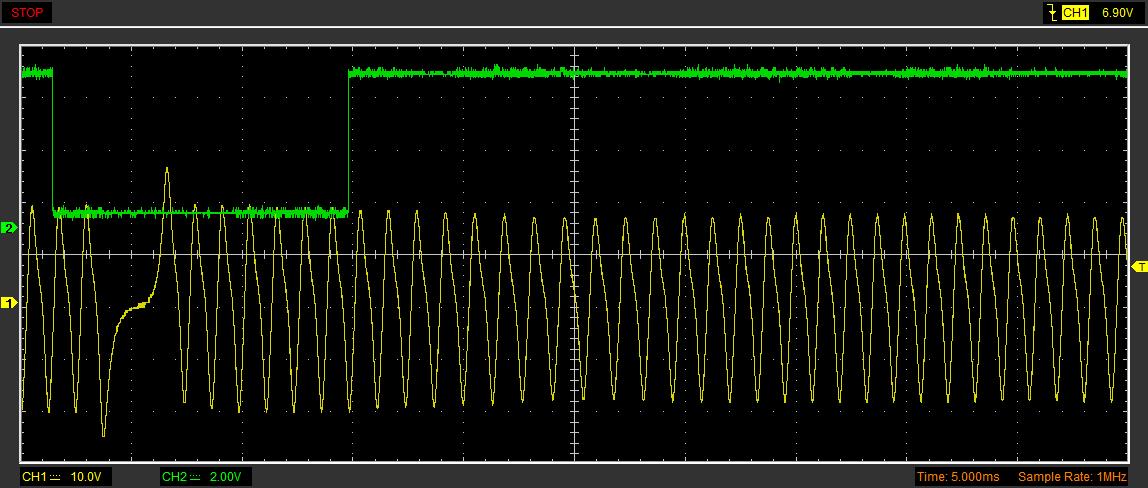Open the CH2 2.00V vertical scale
1148x488 pixels.
[x=225, y=477]
